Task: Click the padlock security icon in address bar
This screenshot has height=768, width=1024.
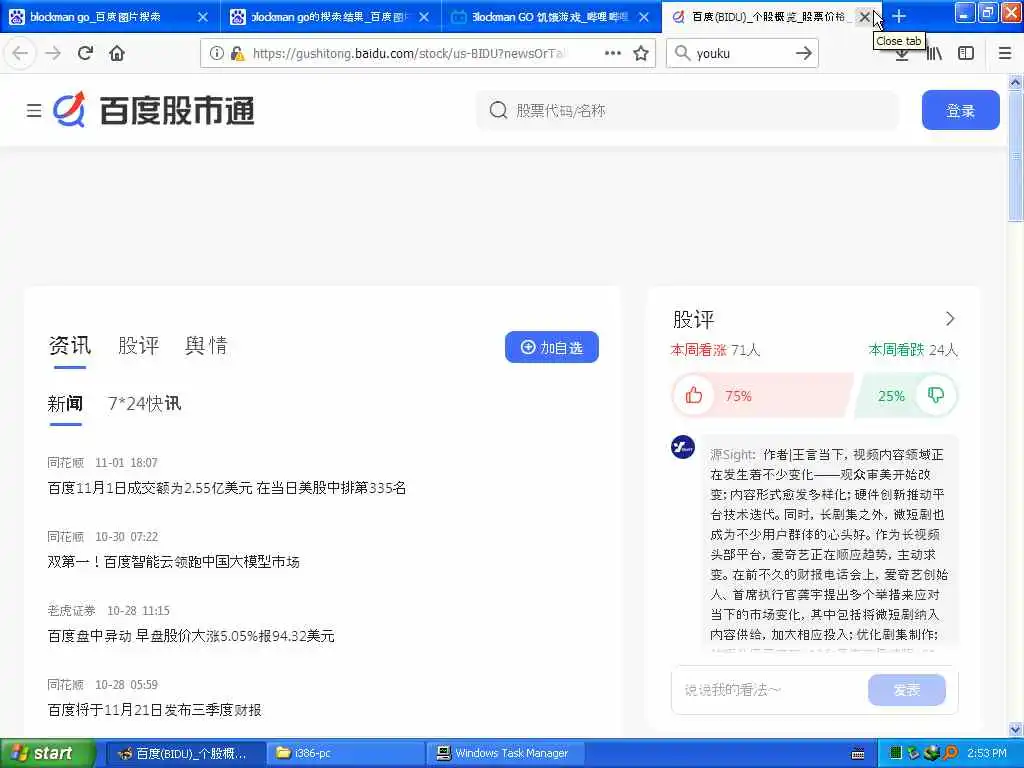Action: [237, 54]
